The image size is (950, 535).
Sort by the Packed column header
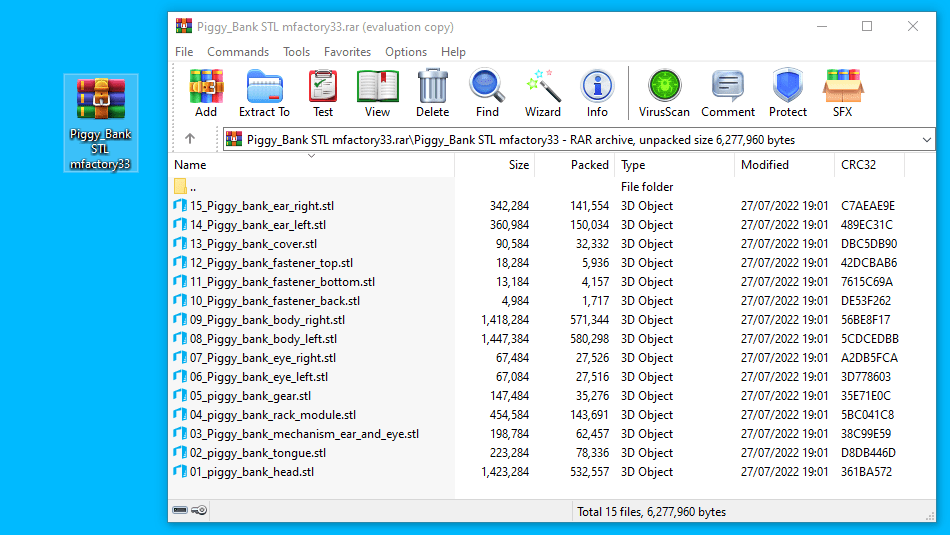point(574,165)
